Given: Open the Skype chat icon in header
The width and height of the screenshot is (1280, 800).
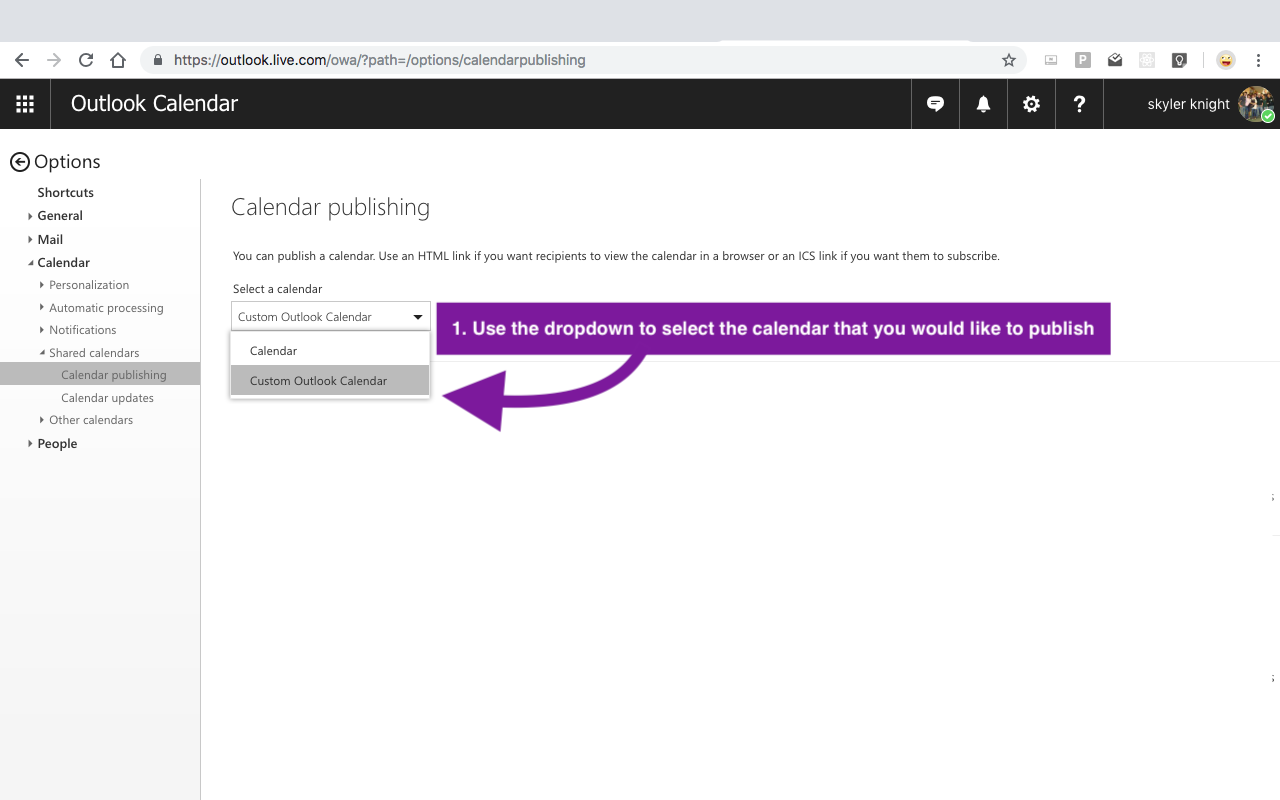Looking at the screenshot, I should [x=936, y=104].
